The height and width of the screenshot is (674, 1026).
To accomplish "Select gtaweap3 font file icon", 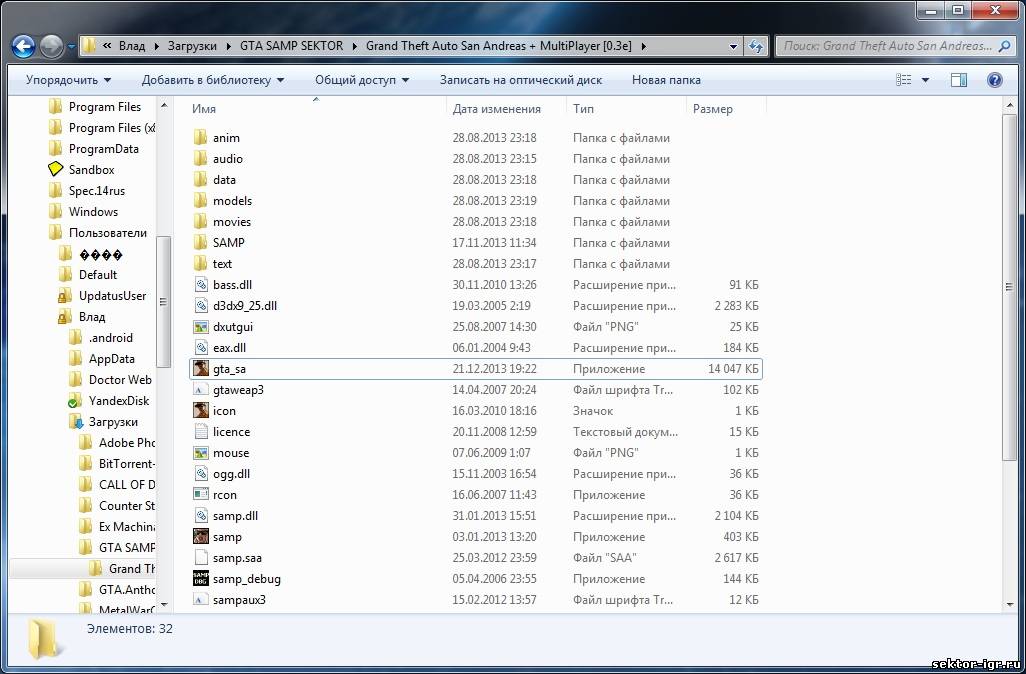I will [x=201, y=389].
